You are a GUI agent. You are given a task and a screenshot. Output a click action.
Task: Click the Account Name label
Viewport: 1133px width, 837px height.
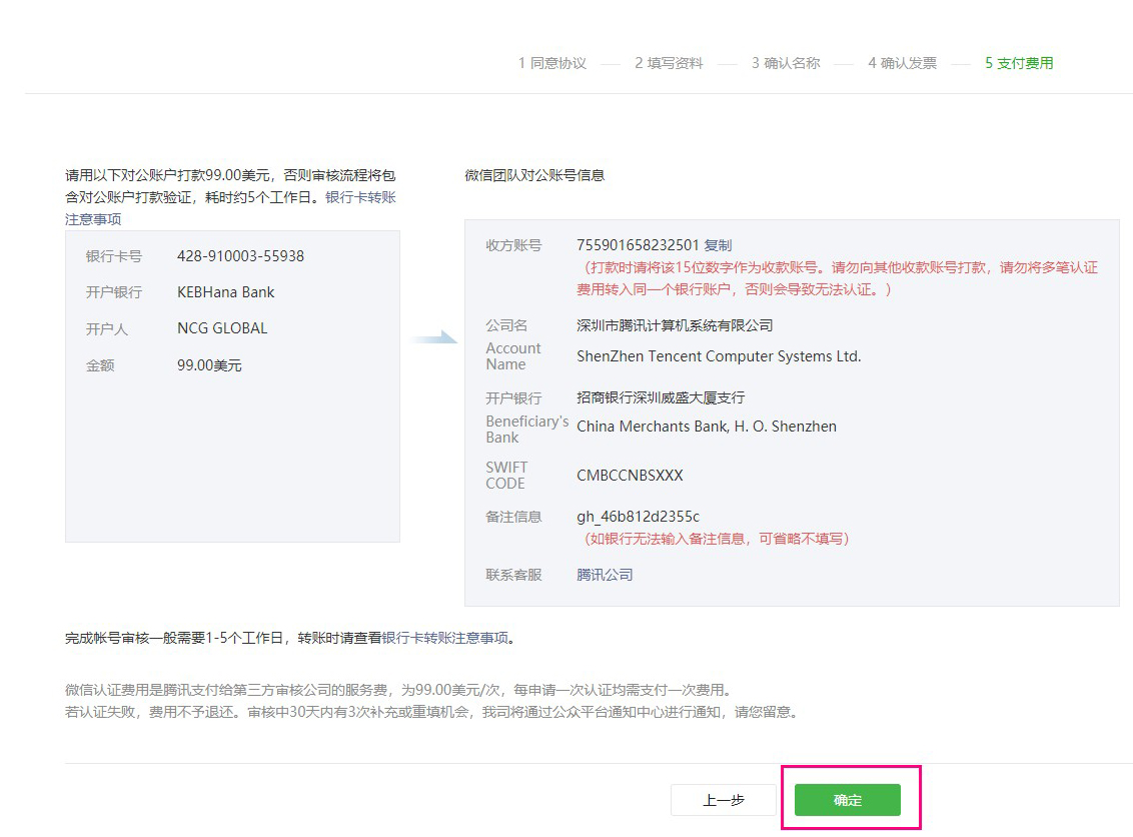coord(512,356)
